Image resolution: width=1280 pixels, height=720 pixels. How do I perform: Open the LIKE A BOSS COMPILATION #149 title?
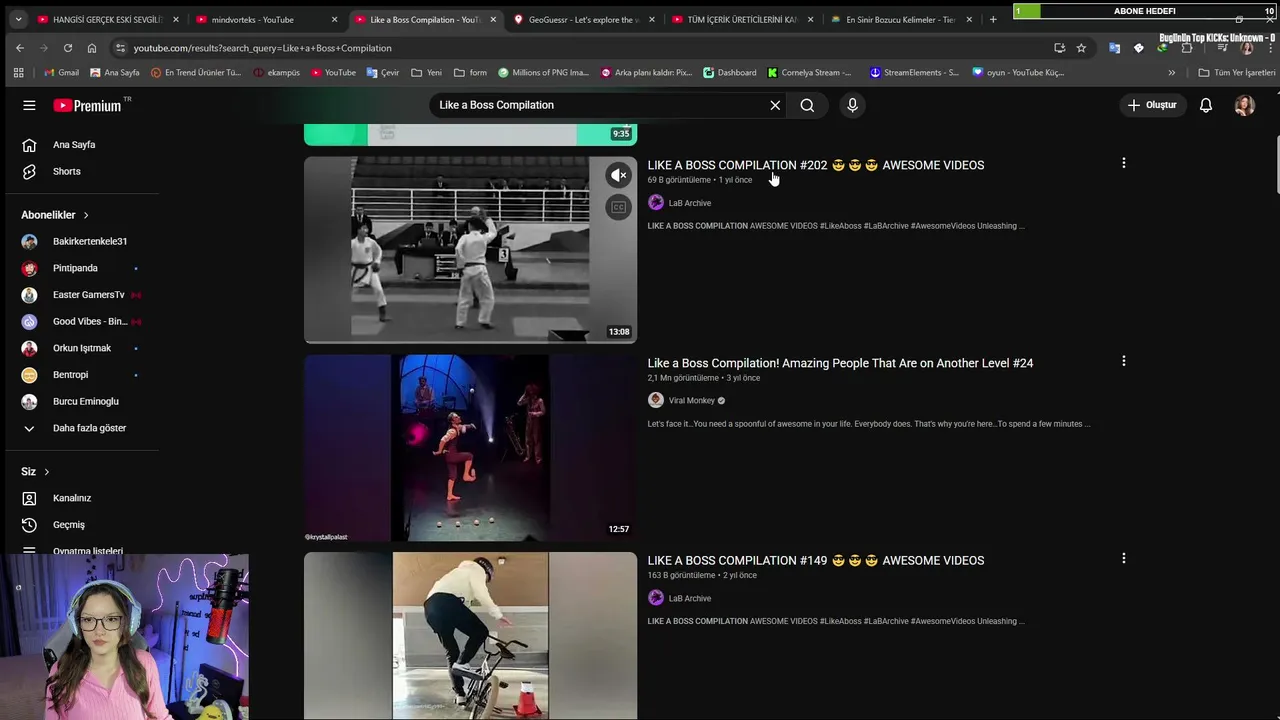point(815,560)
